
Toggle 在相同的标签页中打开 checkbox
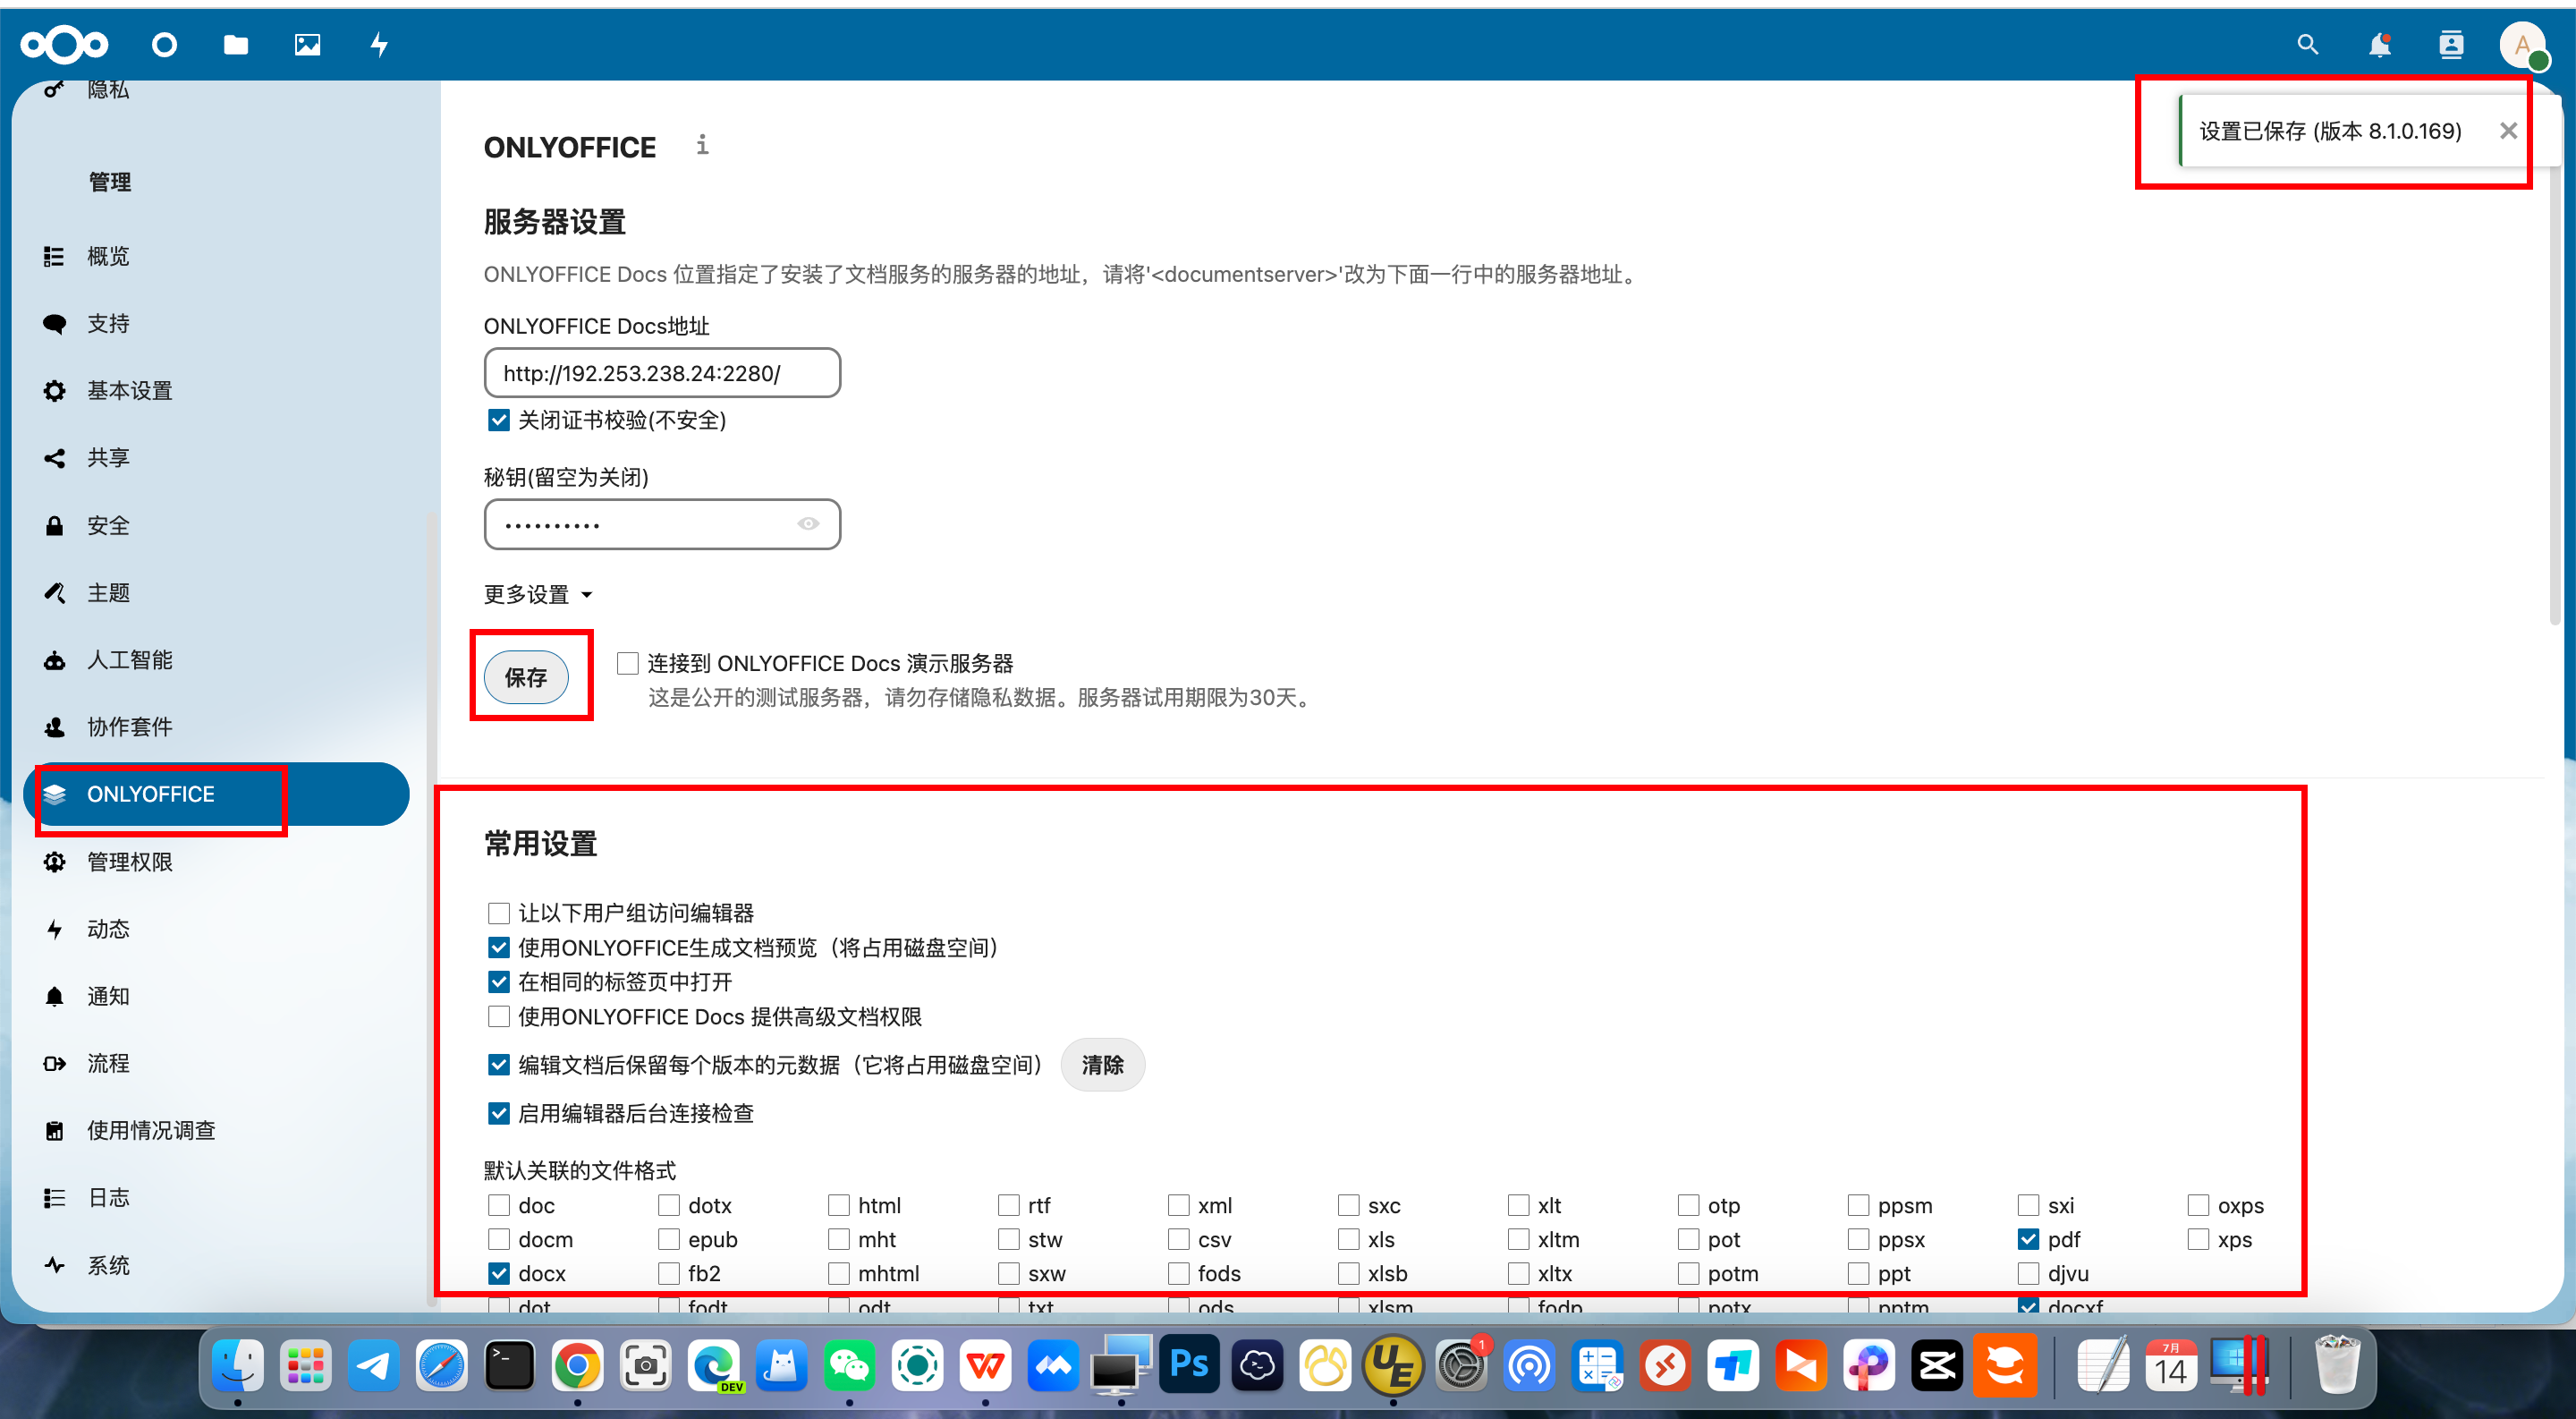[x=498, y=982]
